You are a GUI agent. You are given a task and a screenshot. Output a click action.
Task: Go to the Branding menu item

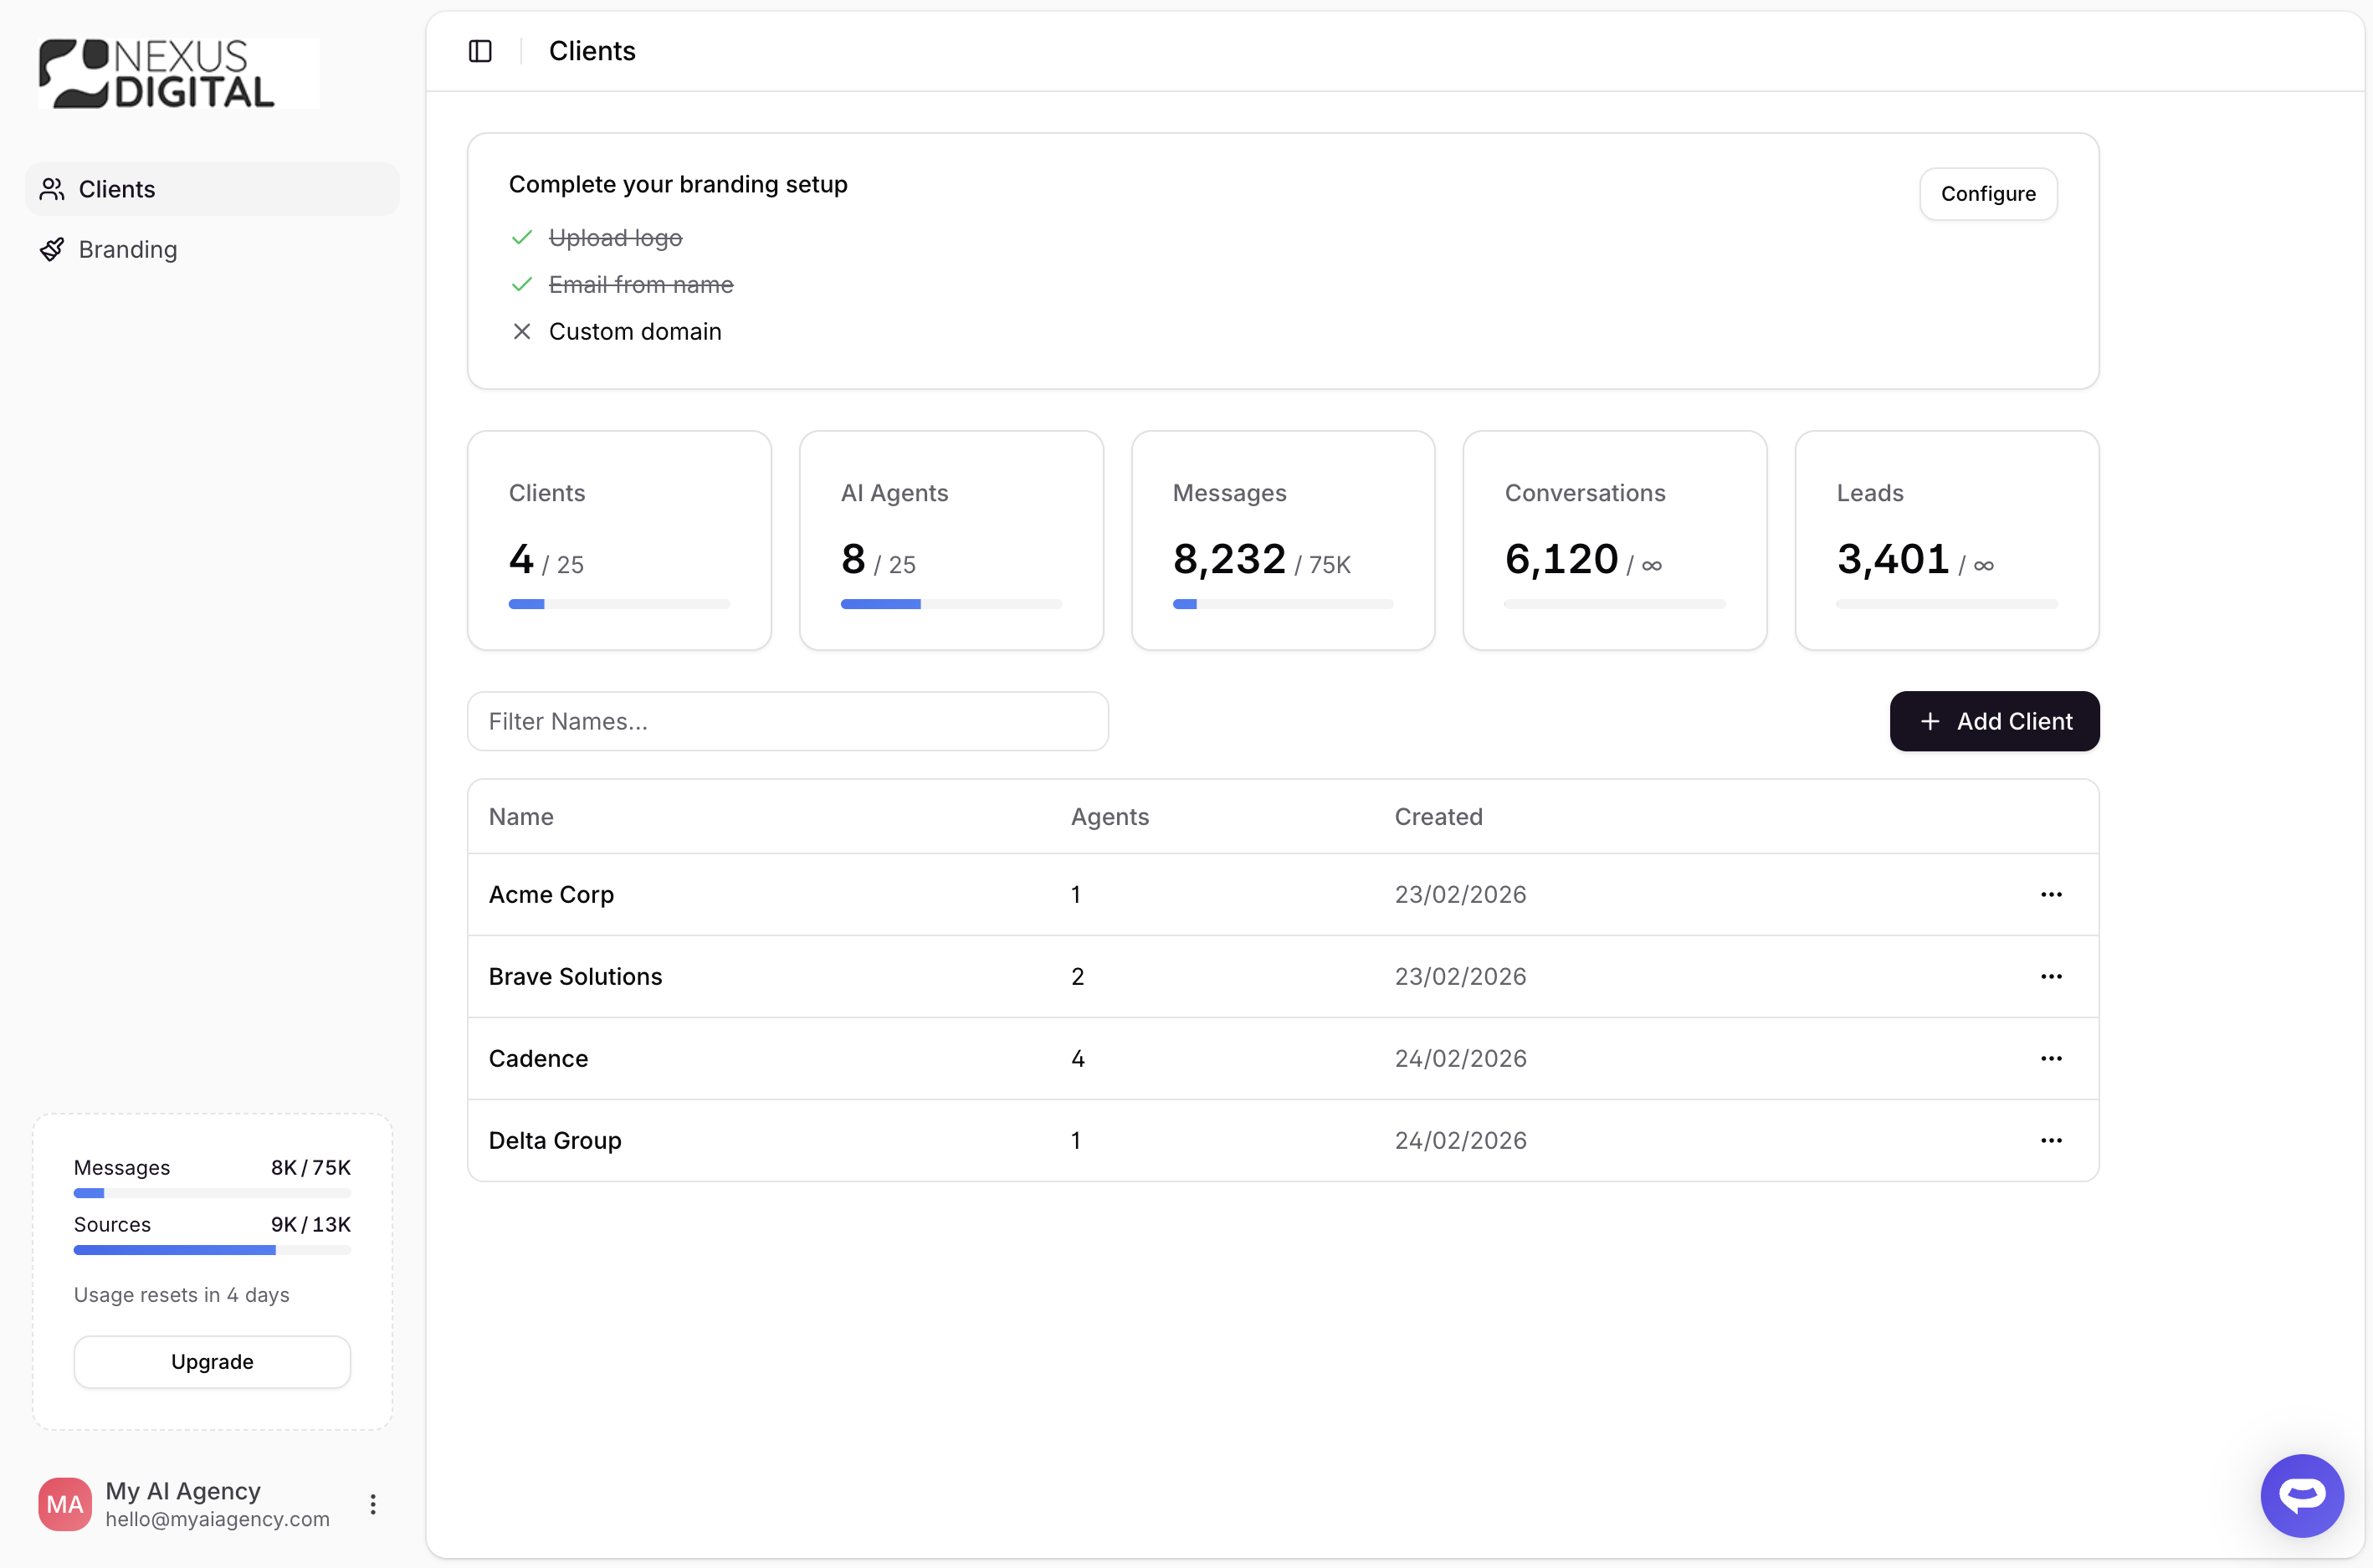click(x=128, y=249)
